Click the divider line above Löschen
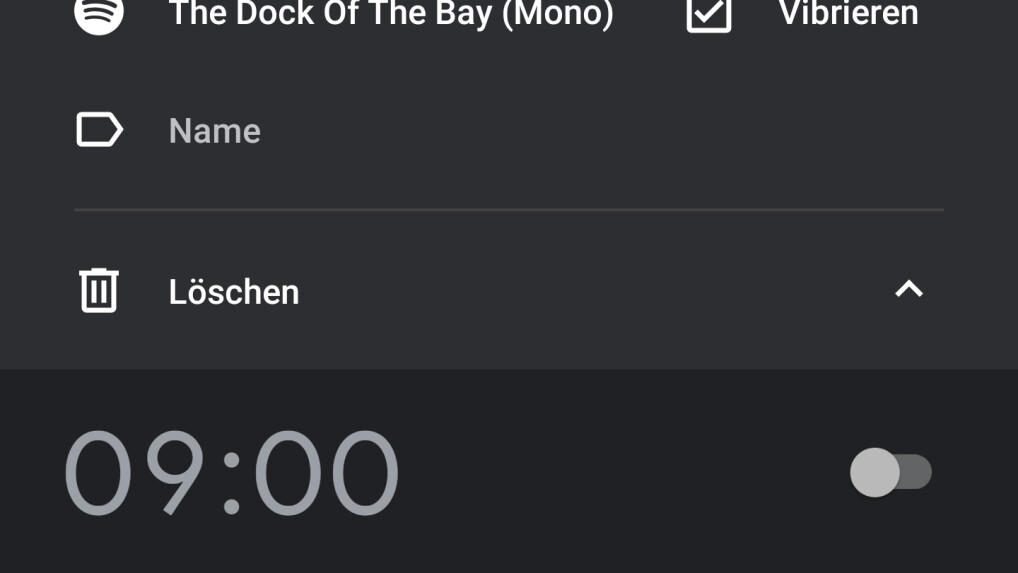Screen dimensions: 1018x573 (x=508, y=210)
